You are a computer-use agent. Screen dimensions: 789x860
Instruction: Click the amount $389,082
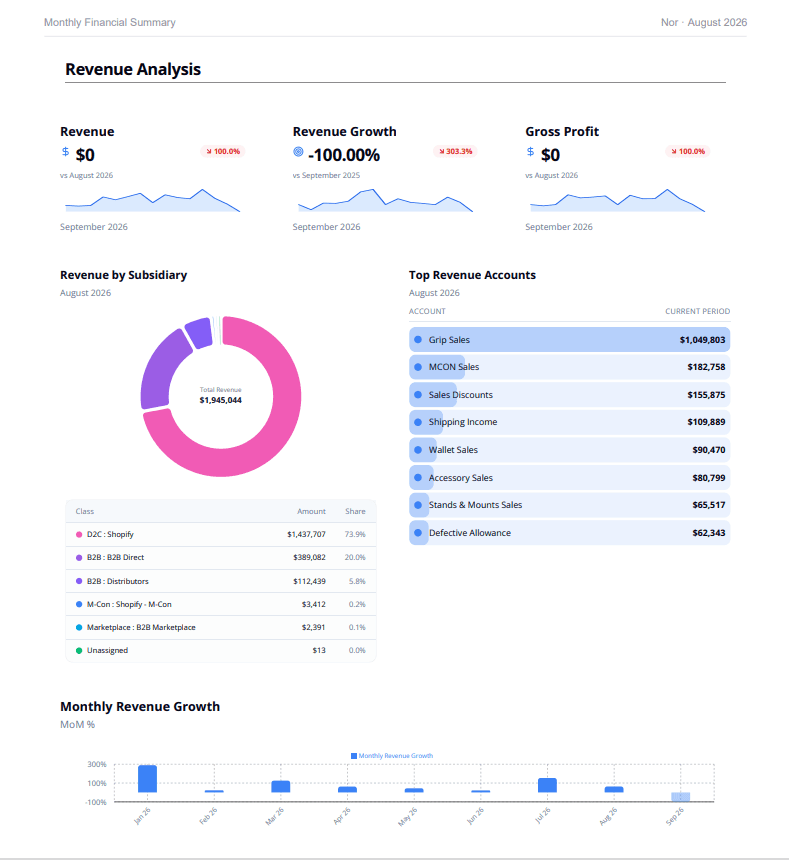[309, 557]
